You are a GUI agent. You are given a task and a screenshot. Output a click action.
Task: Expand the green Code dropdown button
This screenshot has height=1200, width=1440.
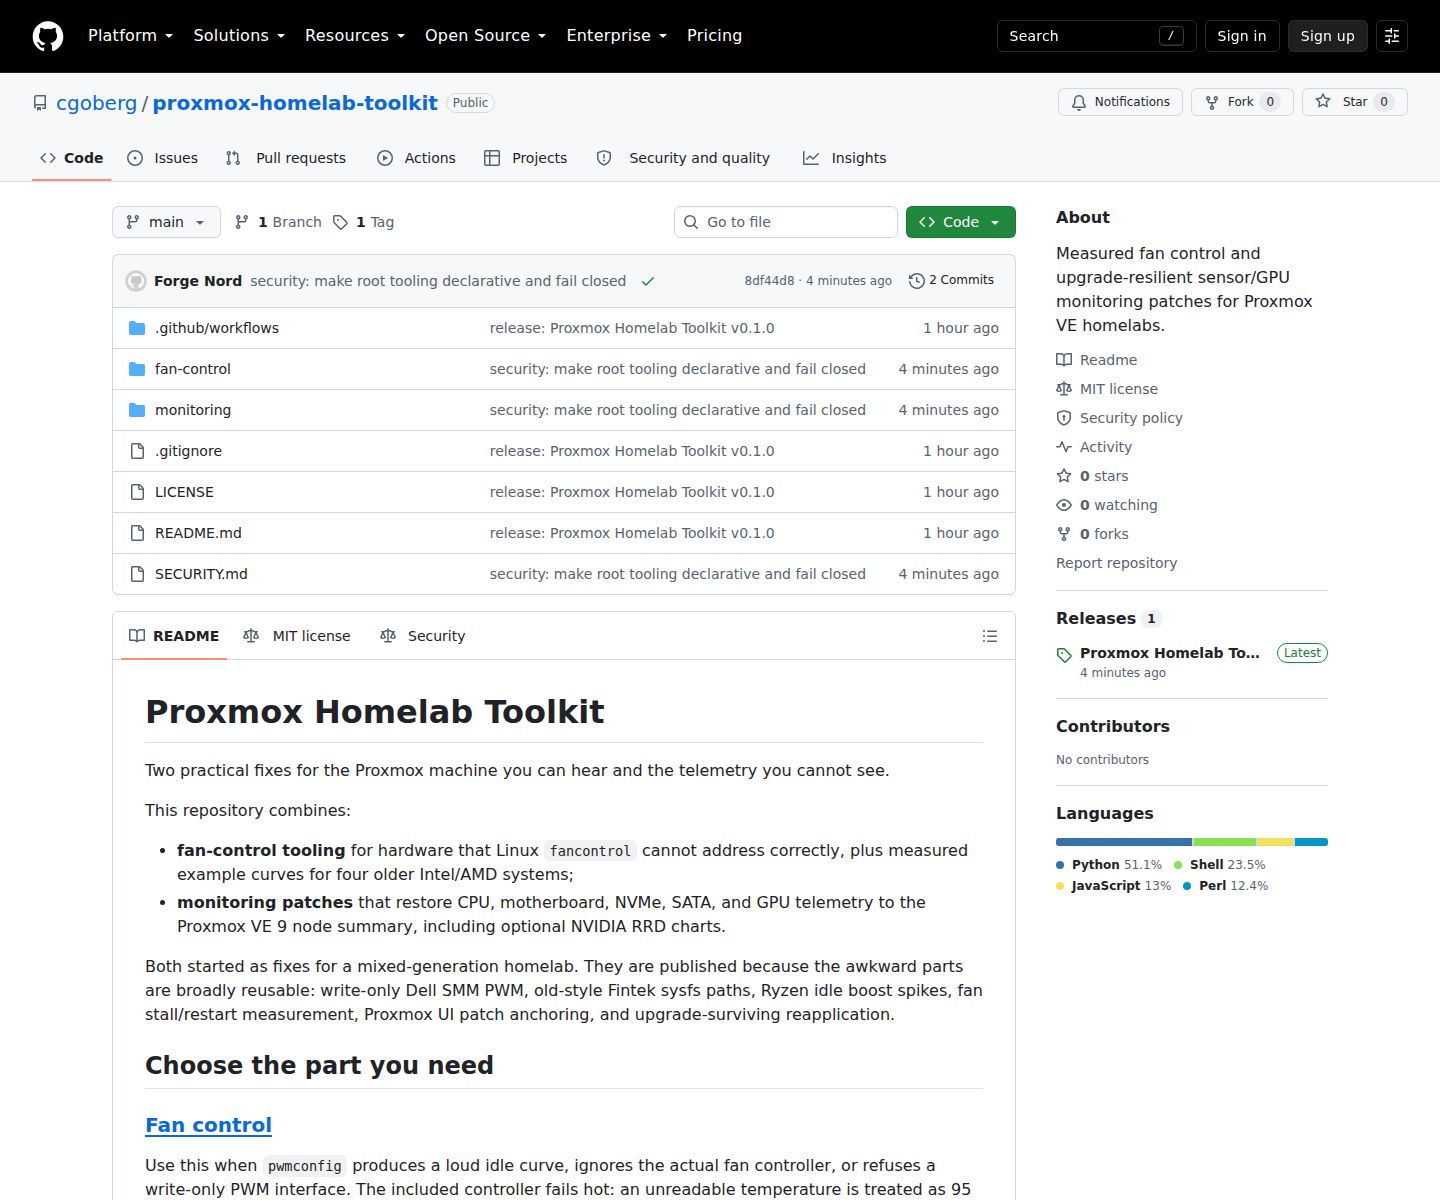960,222
